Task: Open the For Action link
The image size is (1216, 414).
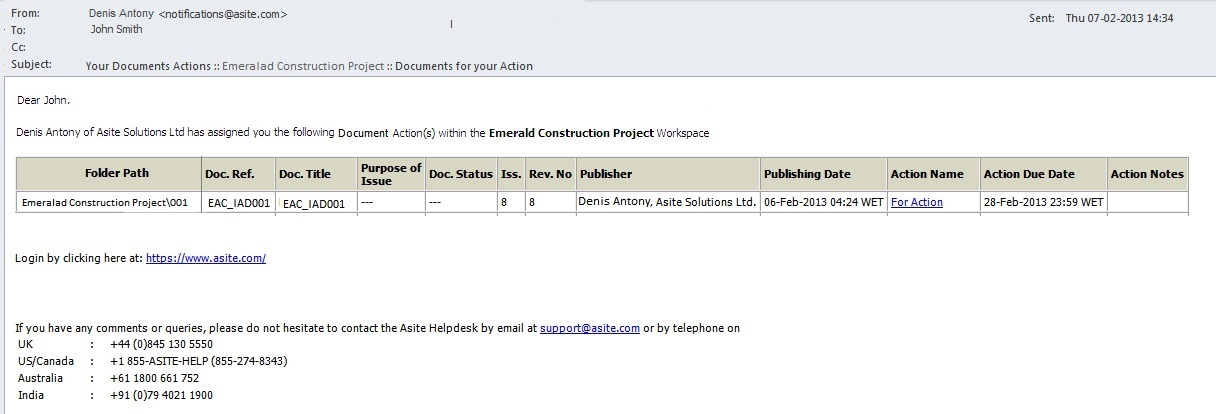Action: (x=917, y=202)
